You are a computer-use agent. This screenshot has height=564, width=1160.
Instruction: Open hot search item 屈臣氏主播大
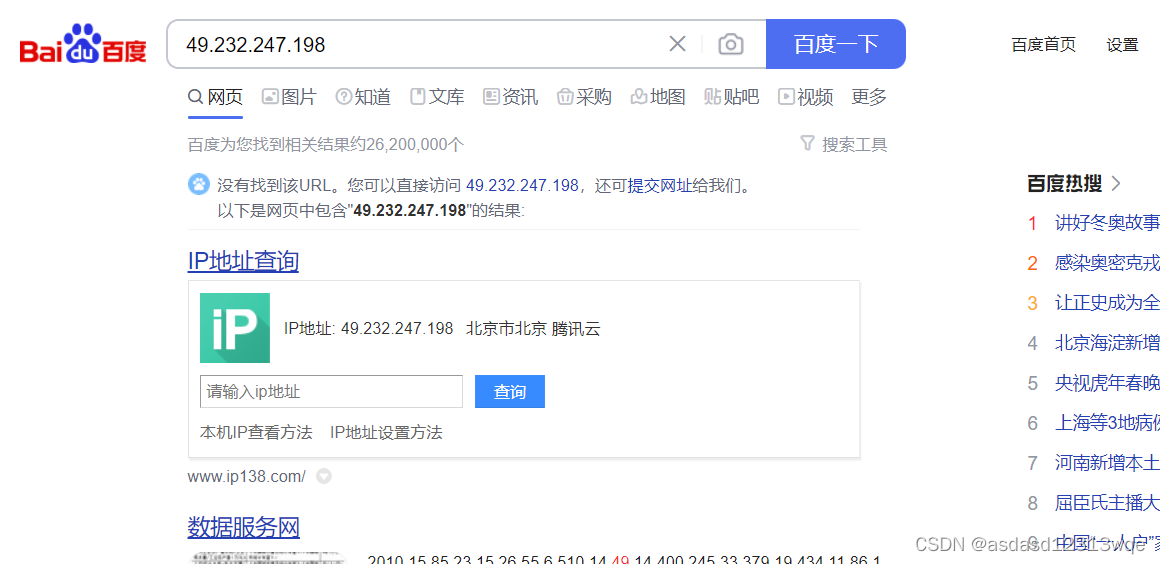[1107, 503]
